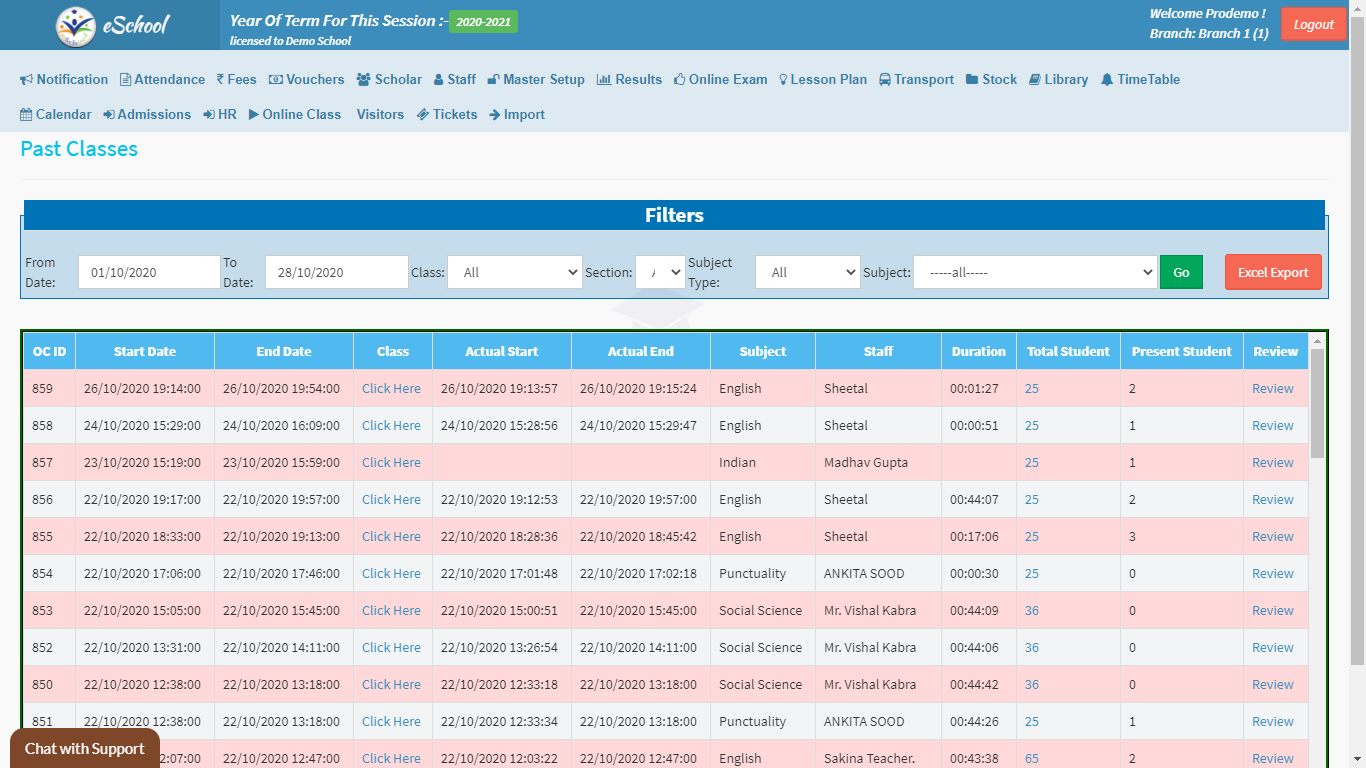
Task: Click the Transport bus icon
Action: click(x=886, y=80)
